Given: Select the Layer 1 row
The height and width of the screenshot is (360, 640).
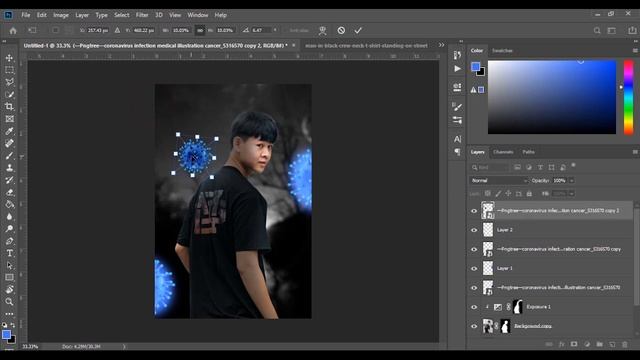Looking at the screenshot, I should [551, 269].
